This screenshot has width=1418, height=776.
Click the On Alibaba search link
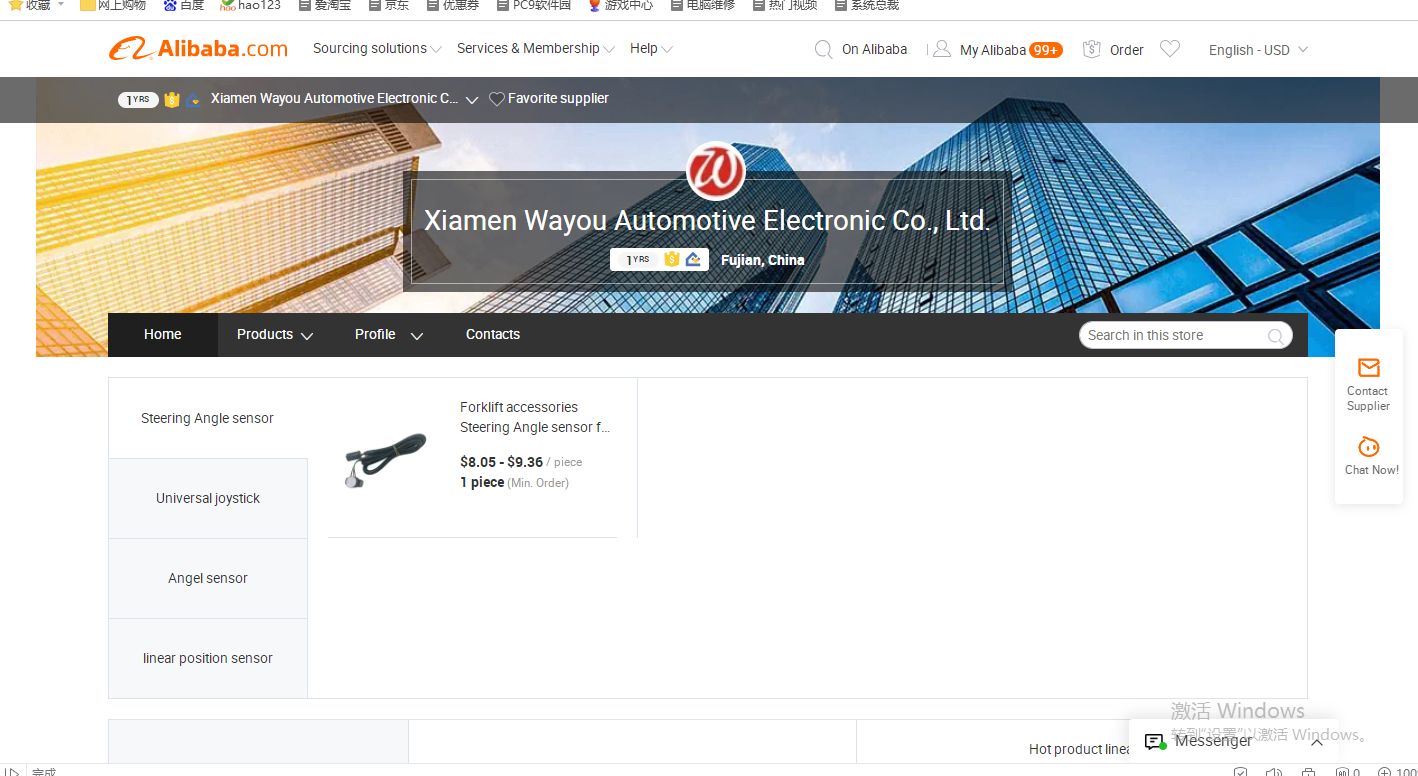pos(875,49)
